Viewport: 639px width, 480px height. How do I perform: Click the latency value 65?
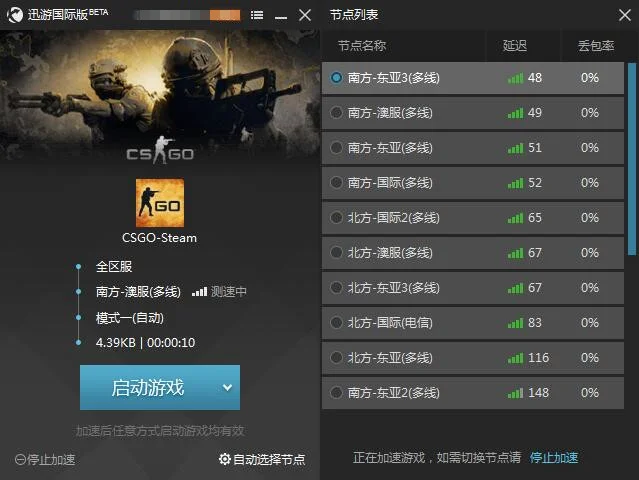(x=535, y=218)
